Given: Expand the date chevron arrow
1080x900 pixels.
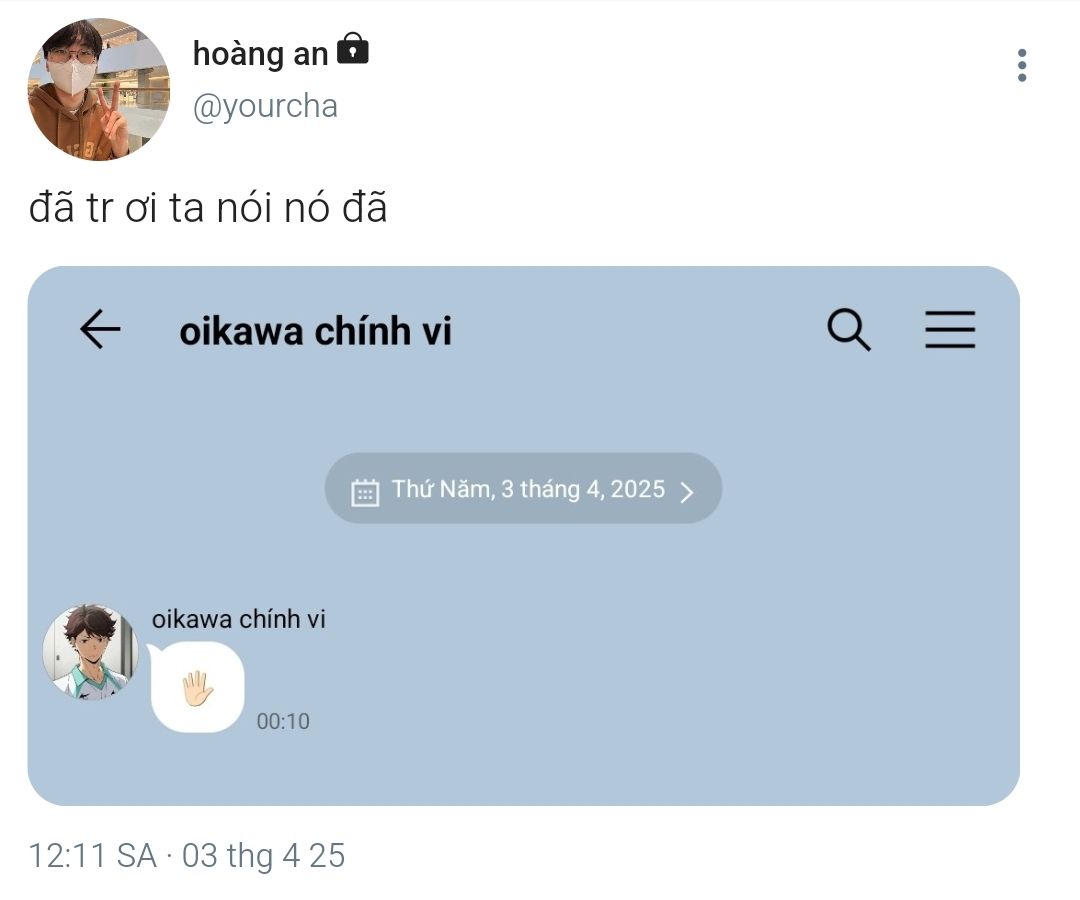Looking at the screenshot, I should coord(686,492).
